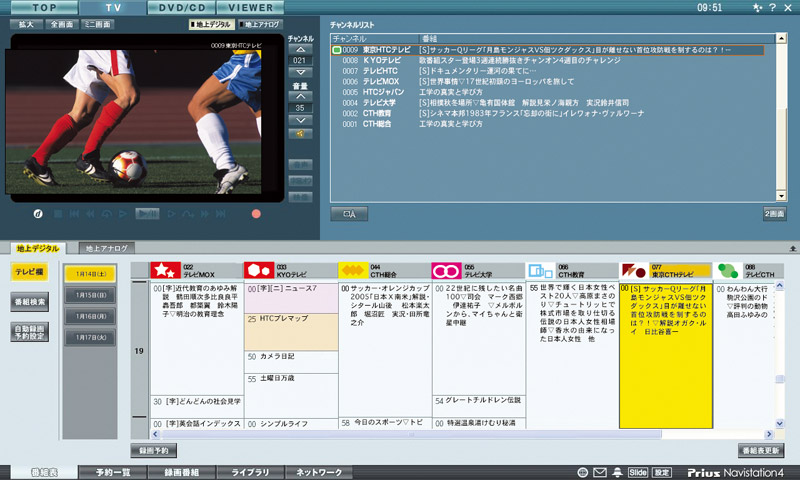
Task: Click skip to end control
Action: [220, 214]
